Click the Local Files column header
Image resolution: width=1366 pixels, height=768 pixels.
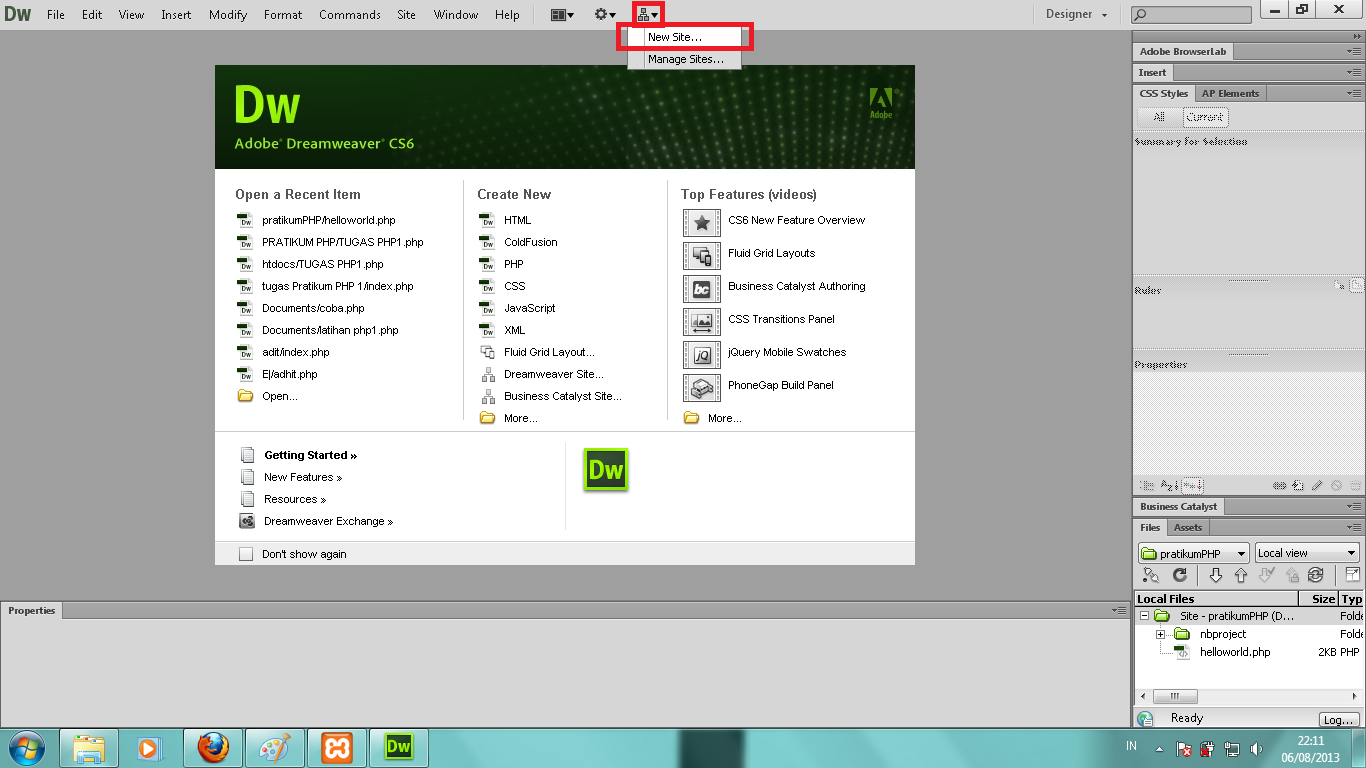(1216, 598)
